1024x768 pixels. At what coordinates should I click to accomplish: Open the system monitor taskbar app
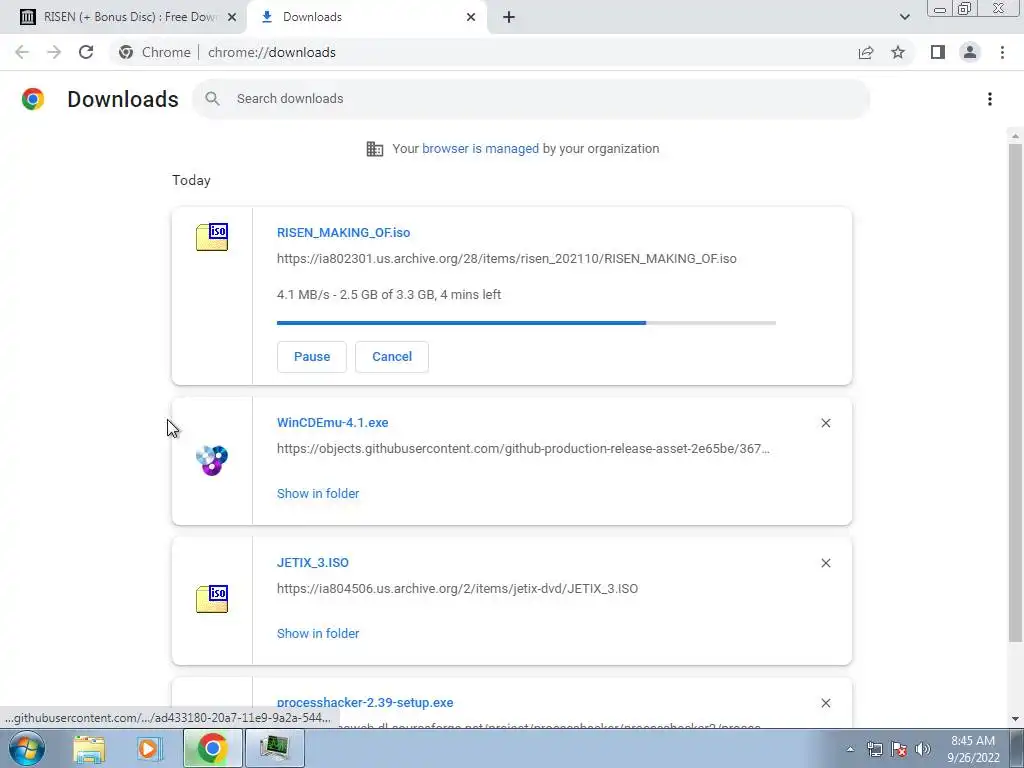(x=274, y=748)
